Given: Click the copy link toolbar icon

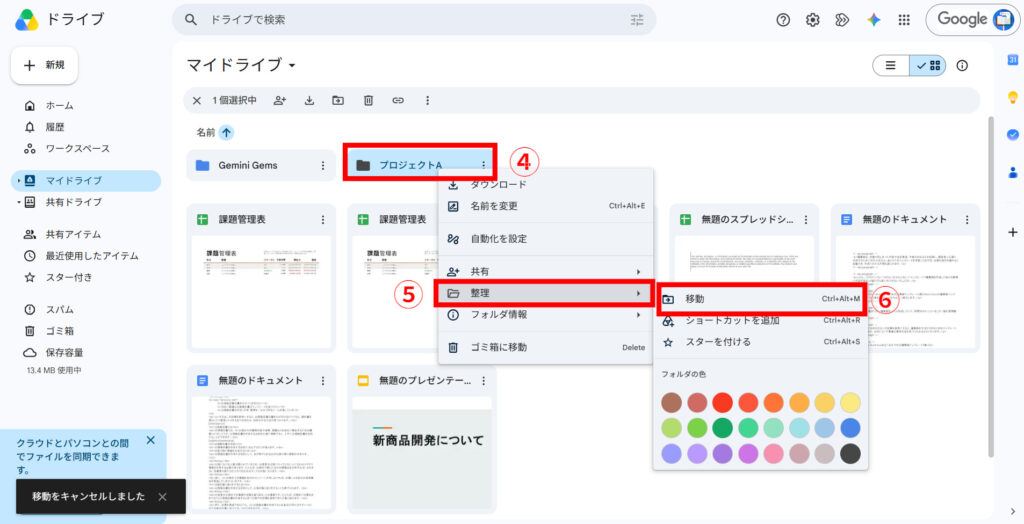Looking at the screenshot, I should tap(398, 101).
